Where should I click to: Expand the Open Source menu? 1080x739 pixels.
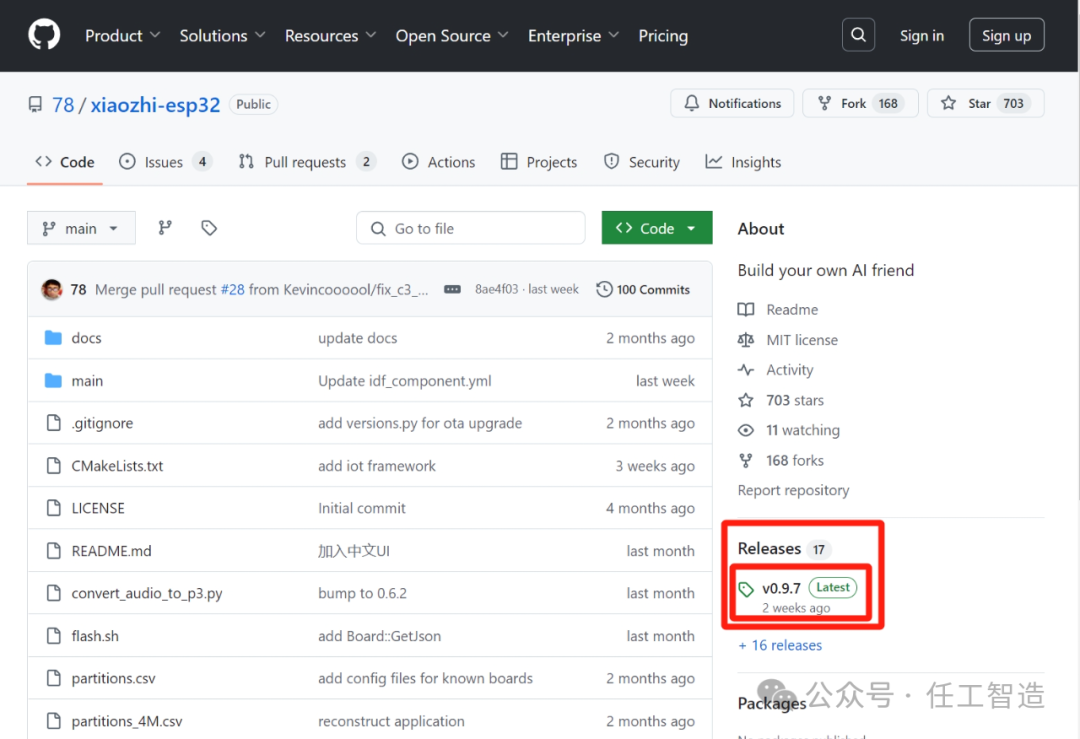point(452,36)
